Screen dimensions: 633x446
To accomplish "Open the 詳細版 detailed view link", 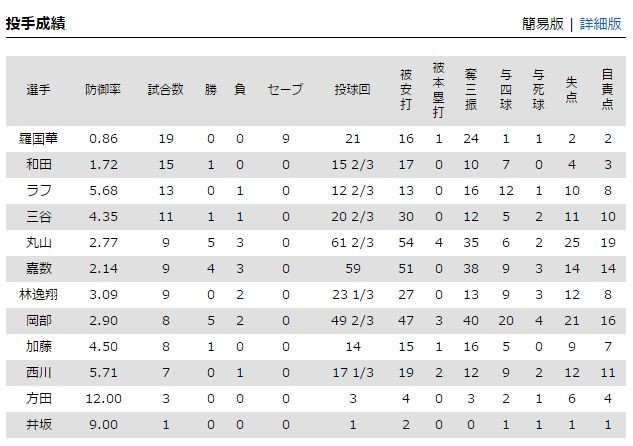I will pyautogui.click(x=600, y=24).
